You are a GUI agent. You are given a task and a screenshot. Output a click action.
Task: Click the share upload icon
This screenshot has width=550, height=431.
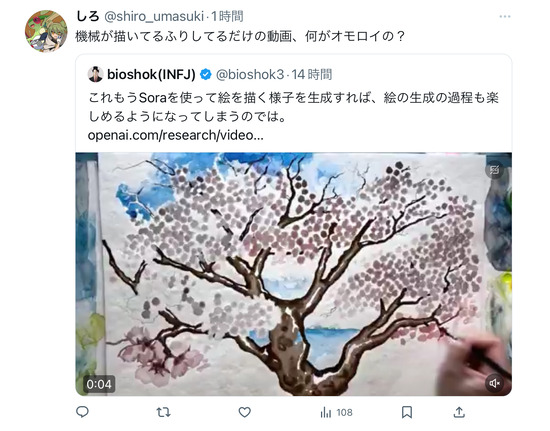[459, 412]
